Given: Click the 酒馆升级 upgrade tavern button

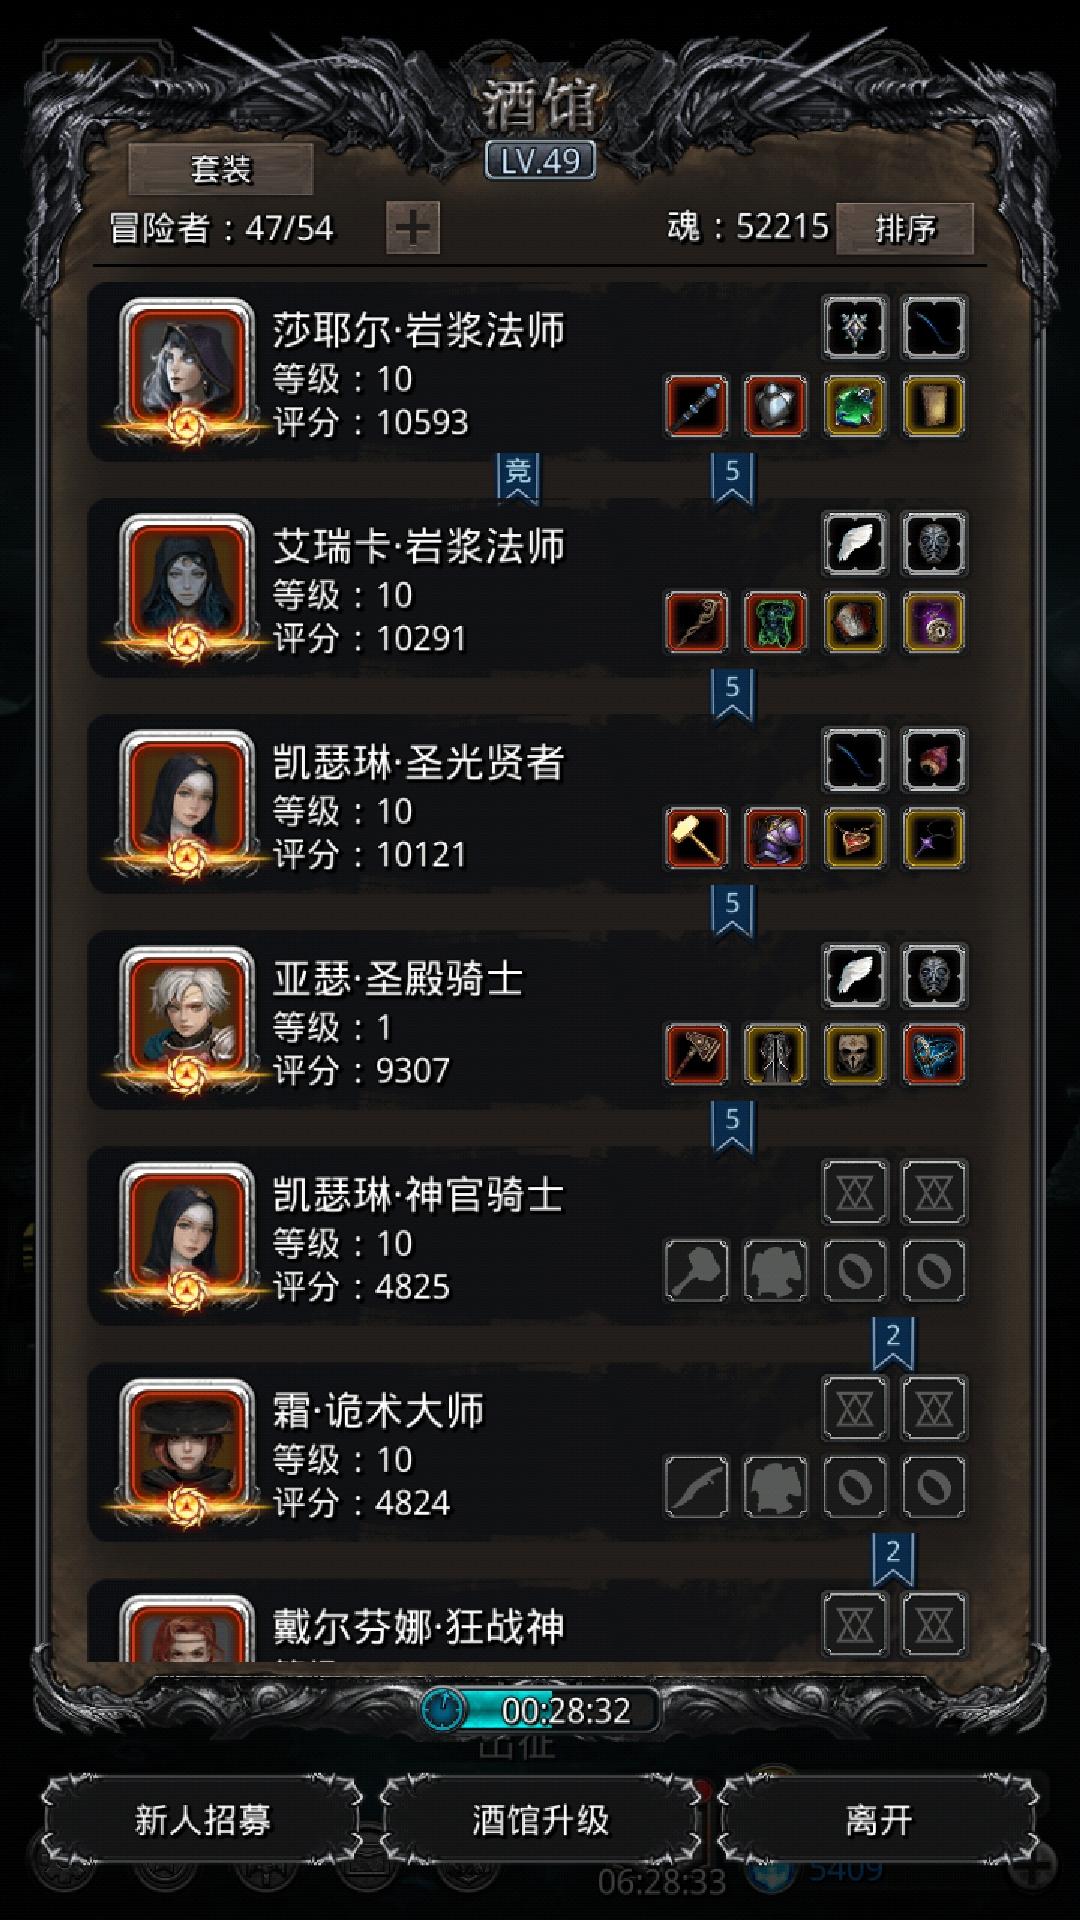Looking at the screenshot, I should [x=540, y=1819].
